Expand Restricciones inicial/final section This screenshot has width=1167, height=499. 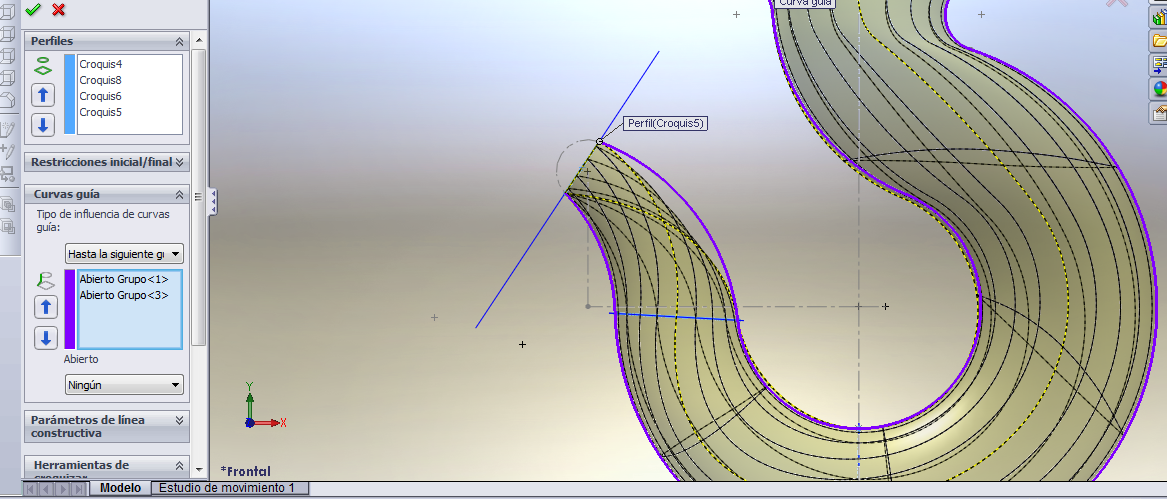click(x=179, y=162)
